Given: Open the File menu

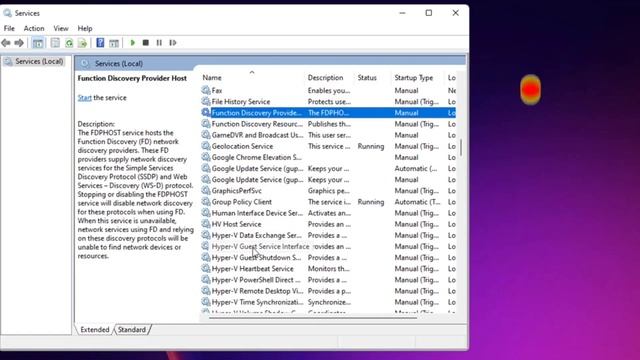Looking at the screenshot, I should 9,28.
